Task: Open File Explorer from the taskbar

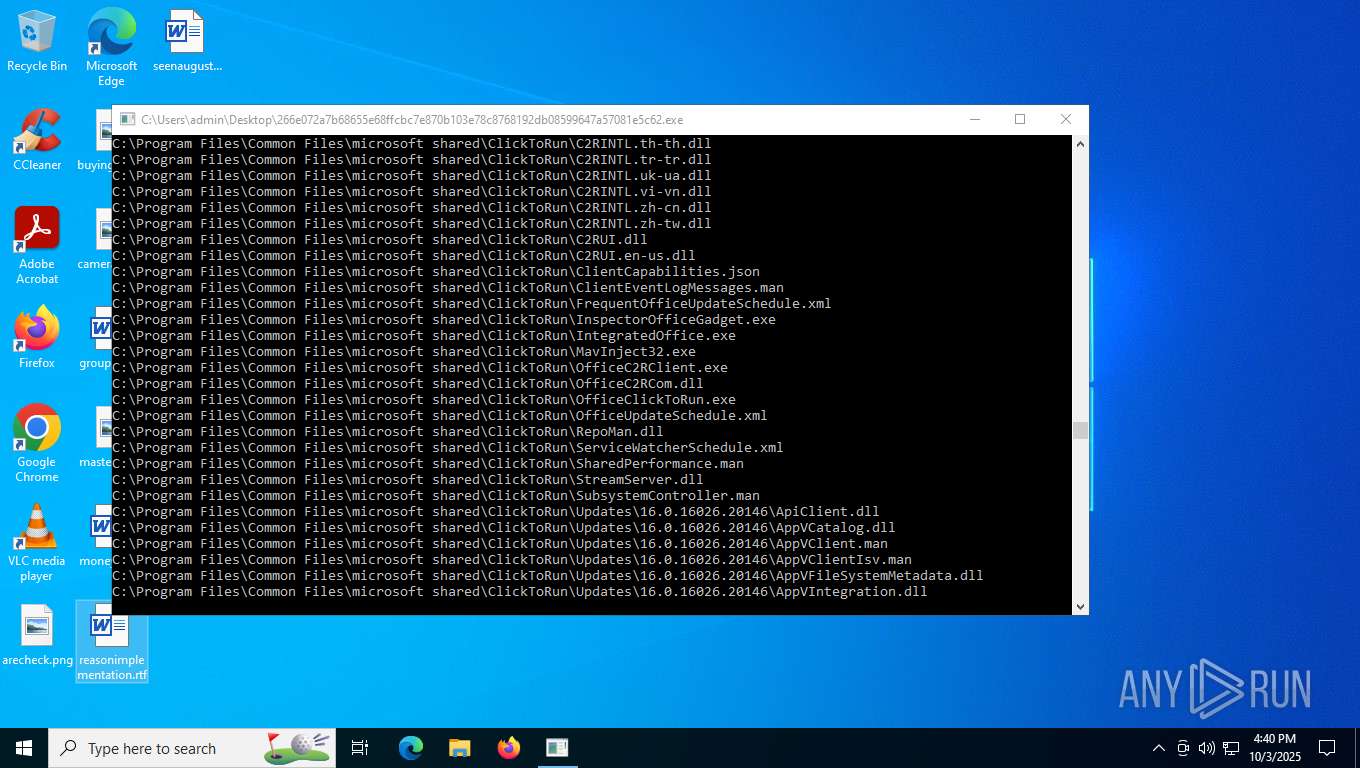Action: pos(460,748)
